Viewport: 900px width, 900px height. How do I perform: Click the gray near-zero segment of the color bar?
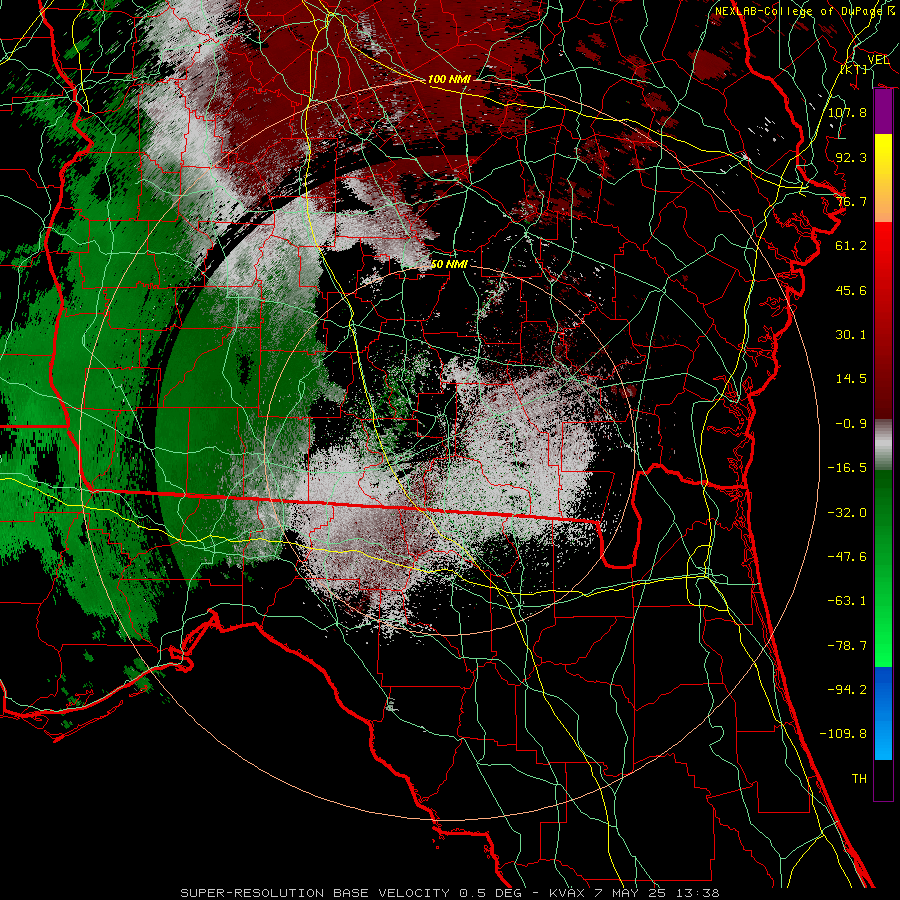(883, 445)
